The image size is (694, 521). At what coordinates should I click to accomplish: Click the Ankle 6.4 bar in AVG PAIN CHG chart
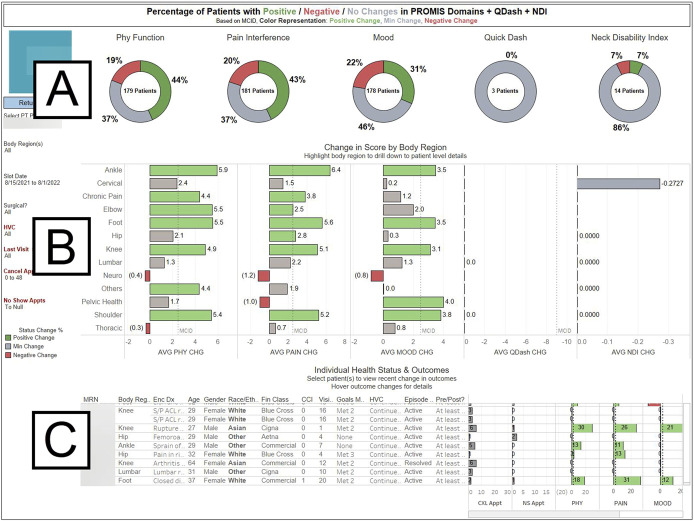pos(300,170)
